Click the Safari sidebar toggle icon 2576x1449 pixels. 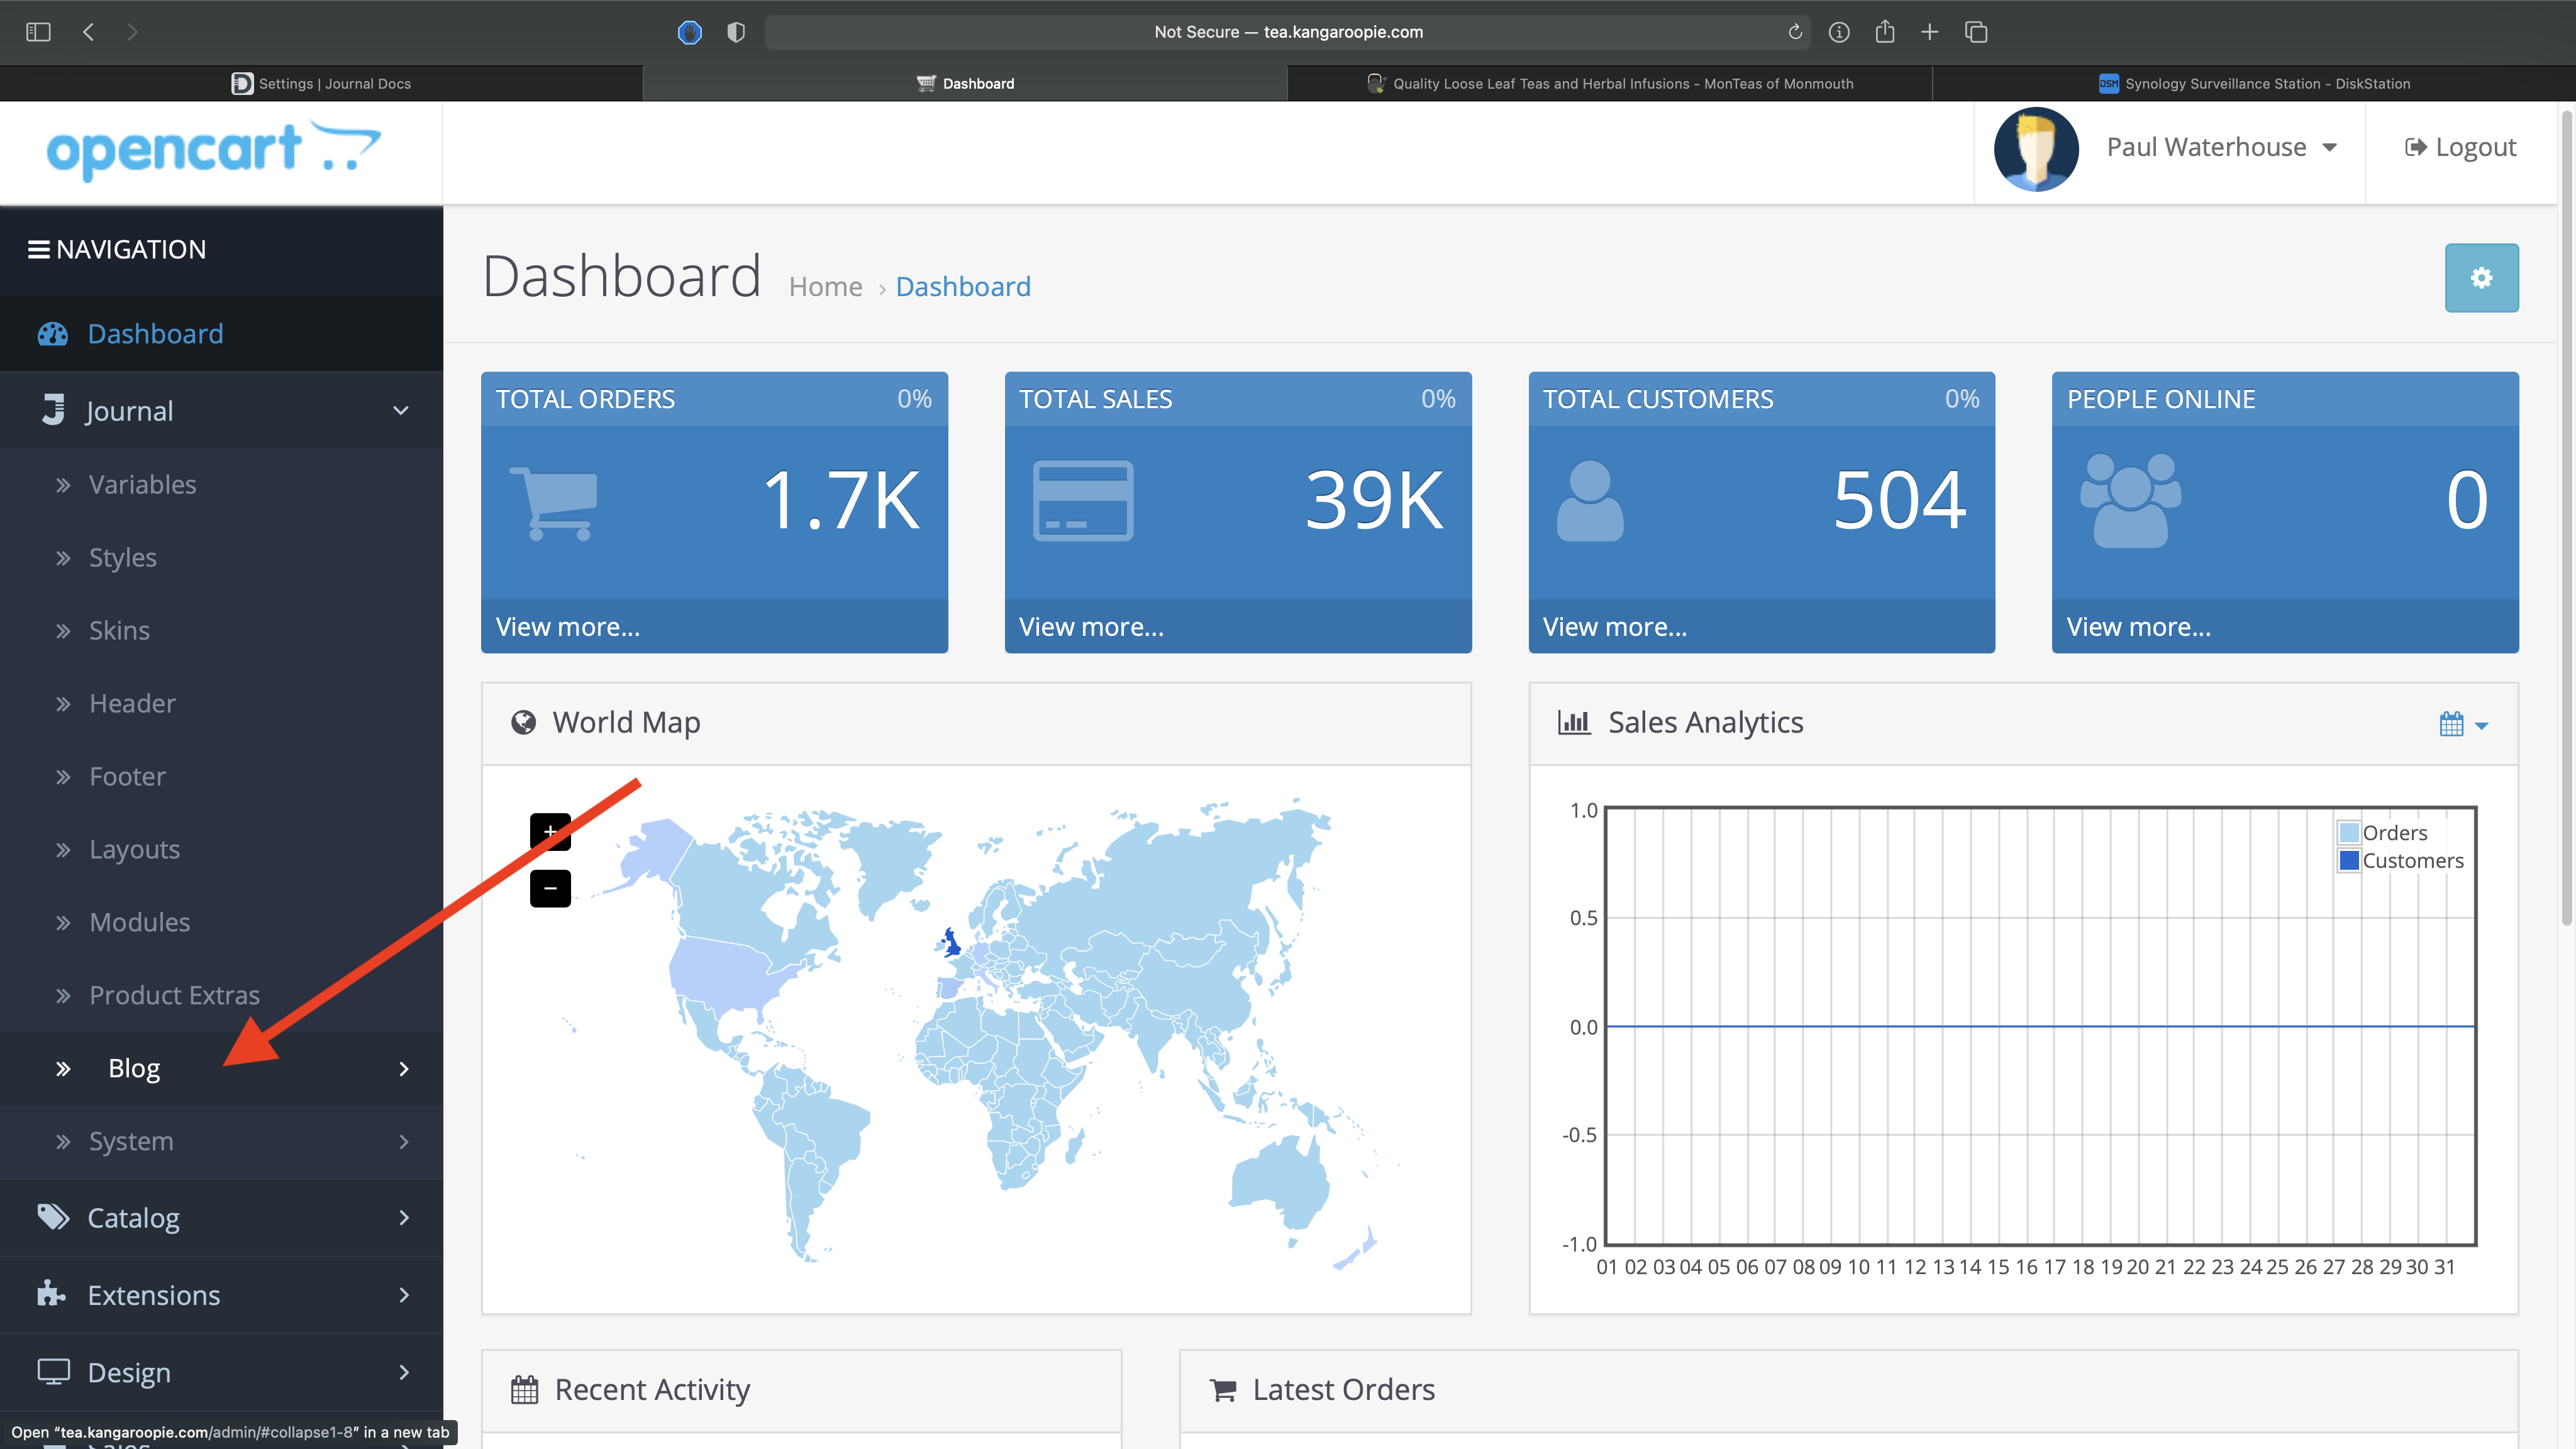(38, 32)
